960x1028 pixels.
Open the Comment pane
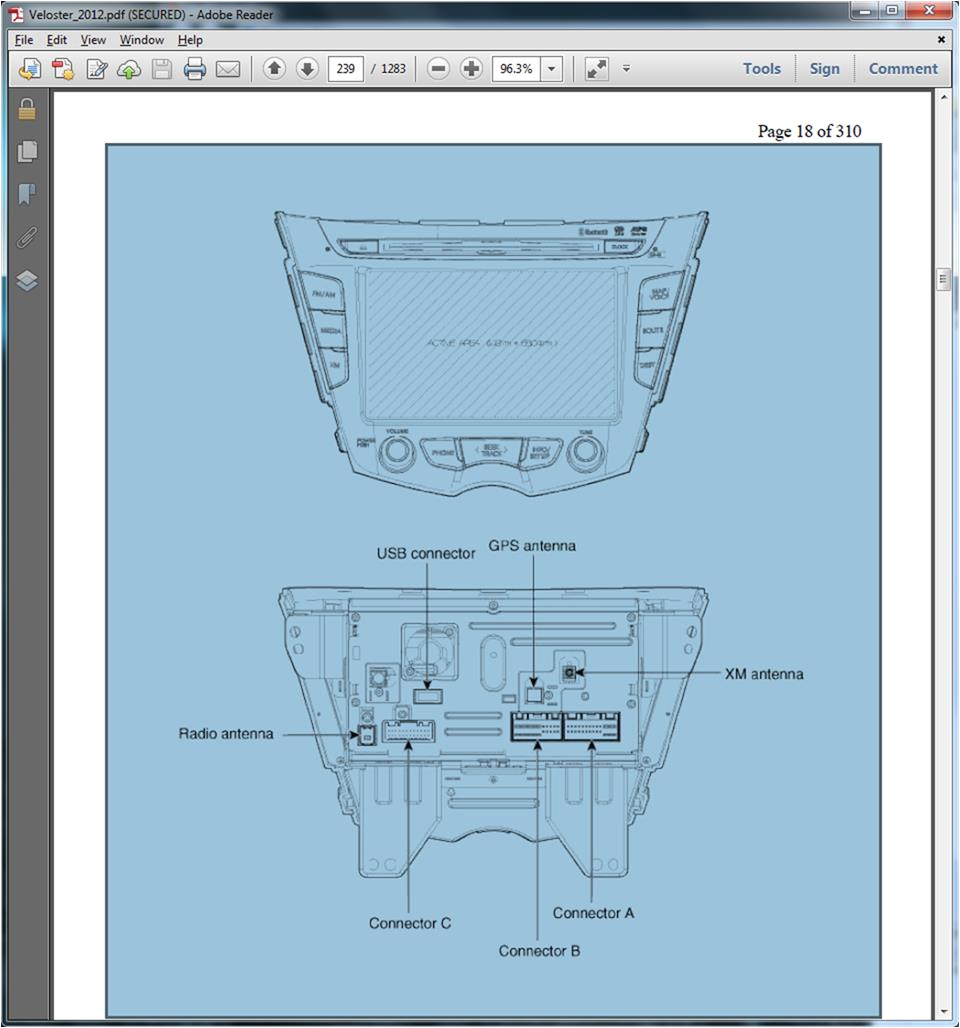902,69
